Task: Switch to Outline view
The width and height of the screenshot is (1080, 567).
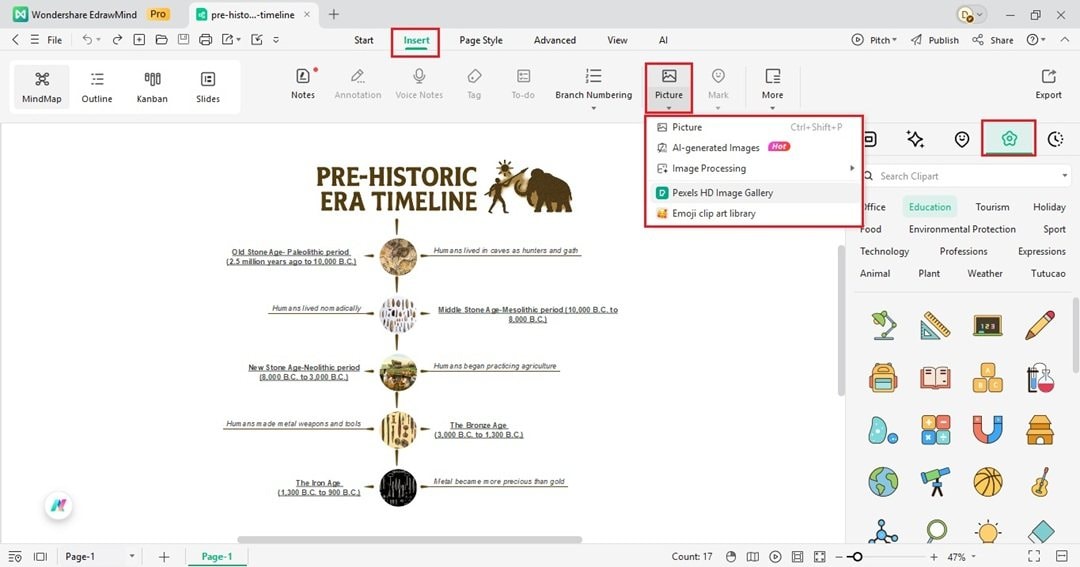Action: point(97,87)
